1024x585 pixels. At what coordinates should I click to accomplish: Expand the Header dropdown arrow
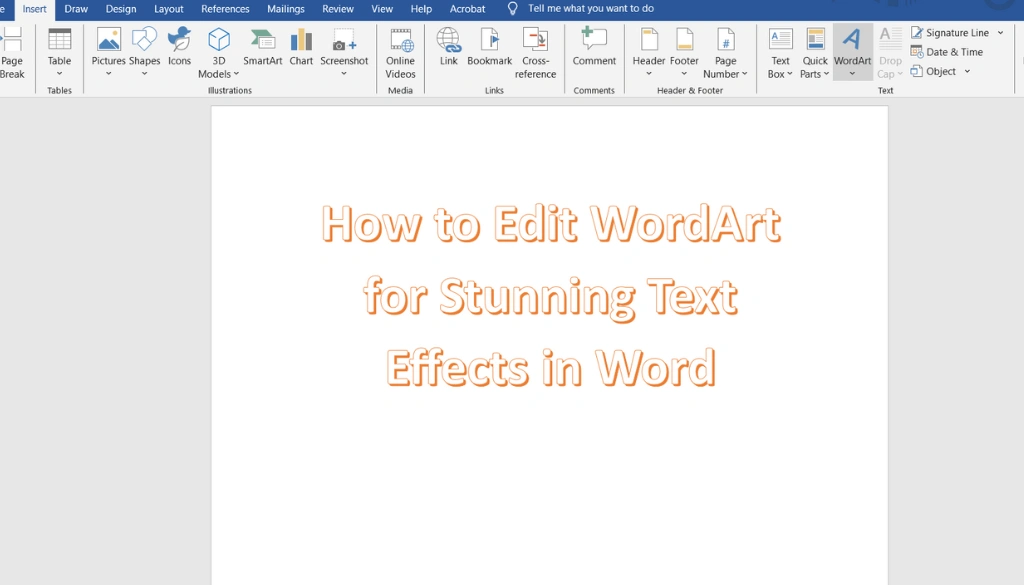click(x=649, y=74)
